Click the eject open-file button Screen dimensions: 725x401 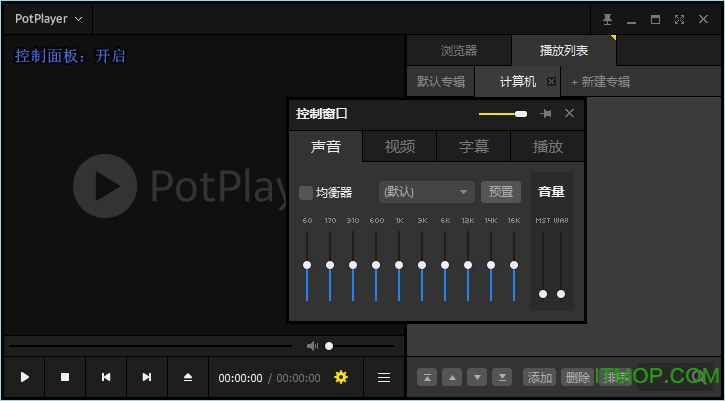coord(188,377)
